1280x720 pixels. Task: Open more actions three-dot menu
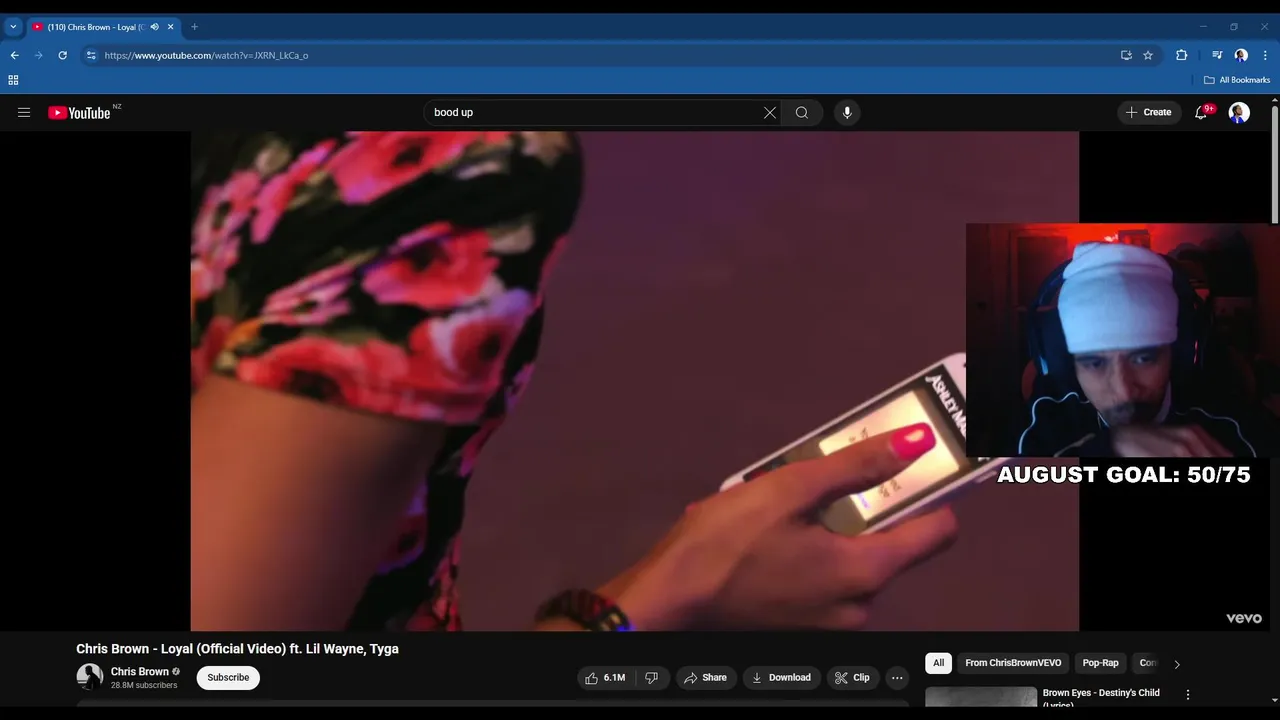pyautogui.click(x=897, y=678)
